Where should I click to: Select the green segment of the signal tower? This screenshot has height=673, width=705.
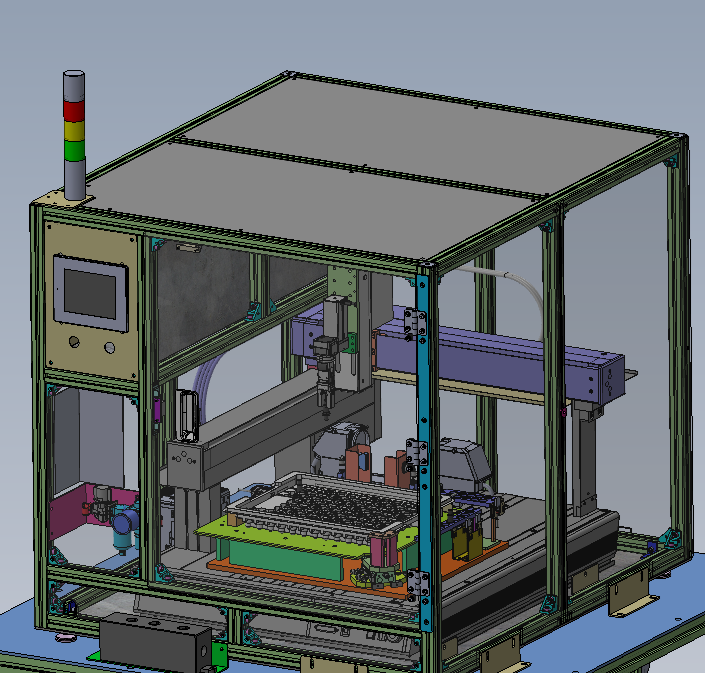pos(75,151)
